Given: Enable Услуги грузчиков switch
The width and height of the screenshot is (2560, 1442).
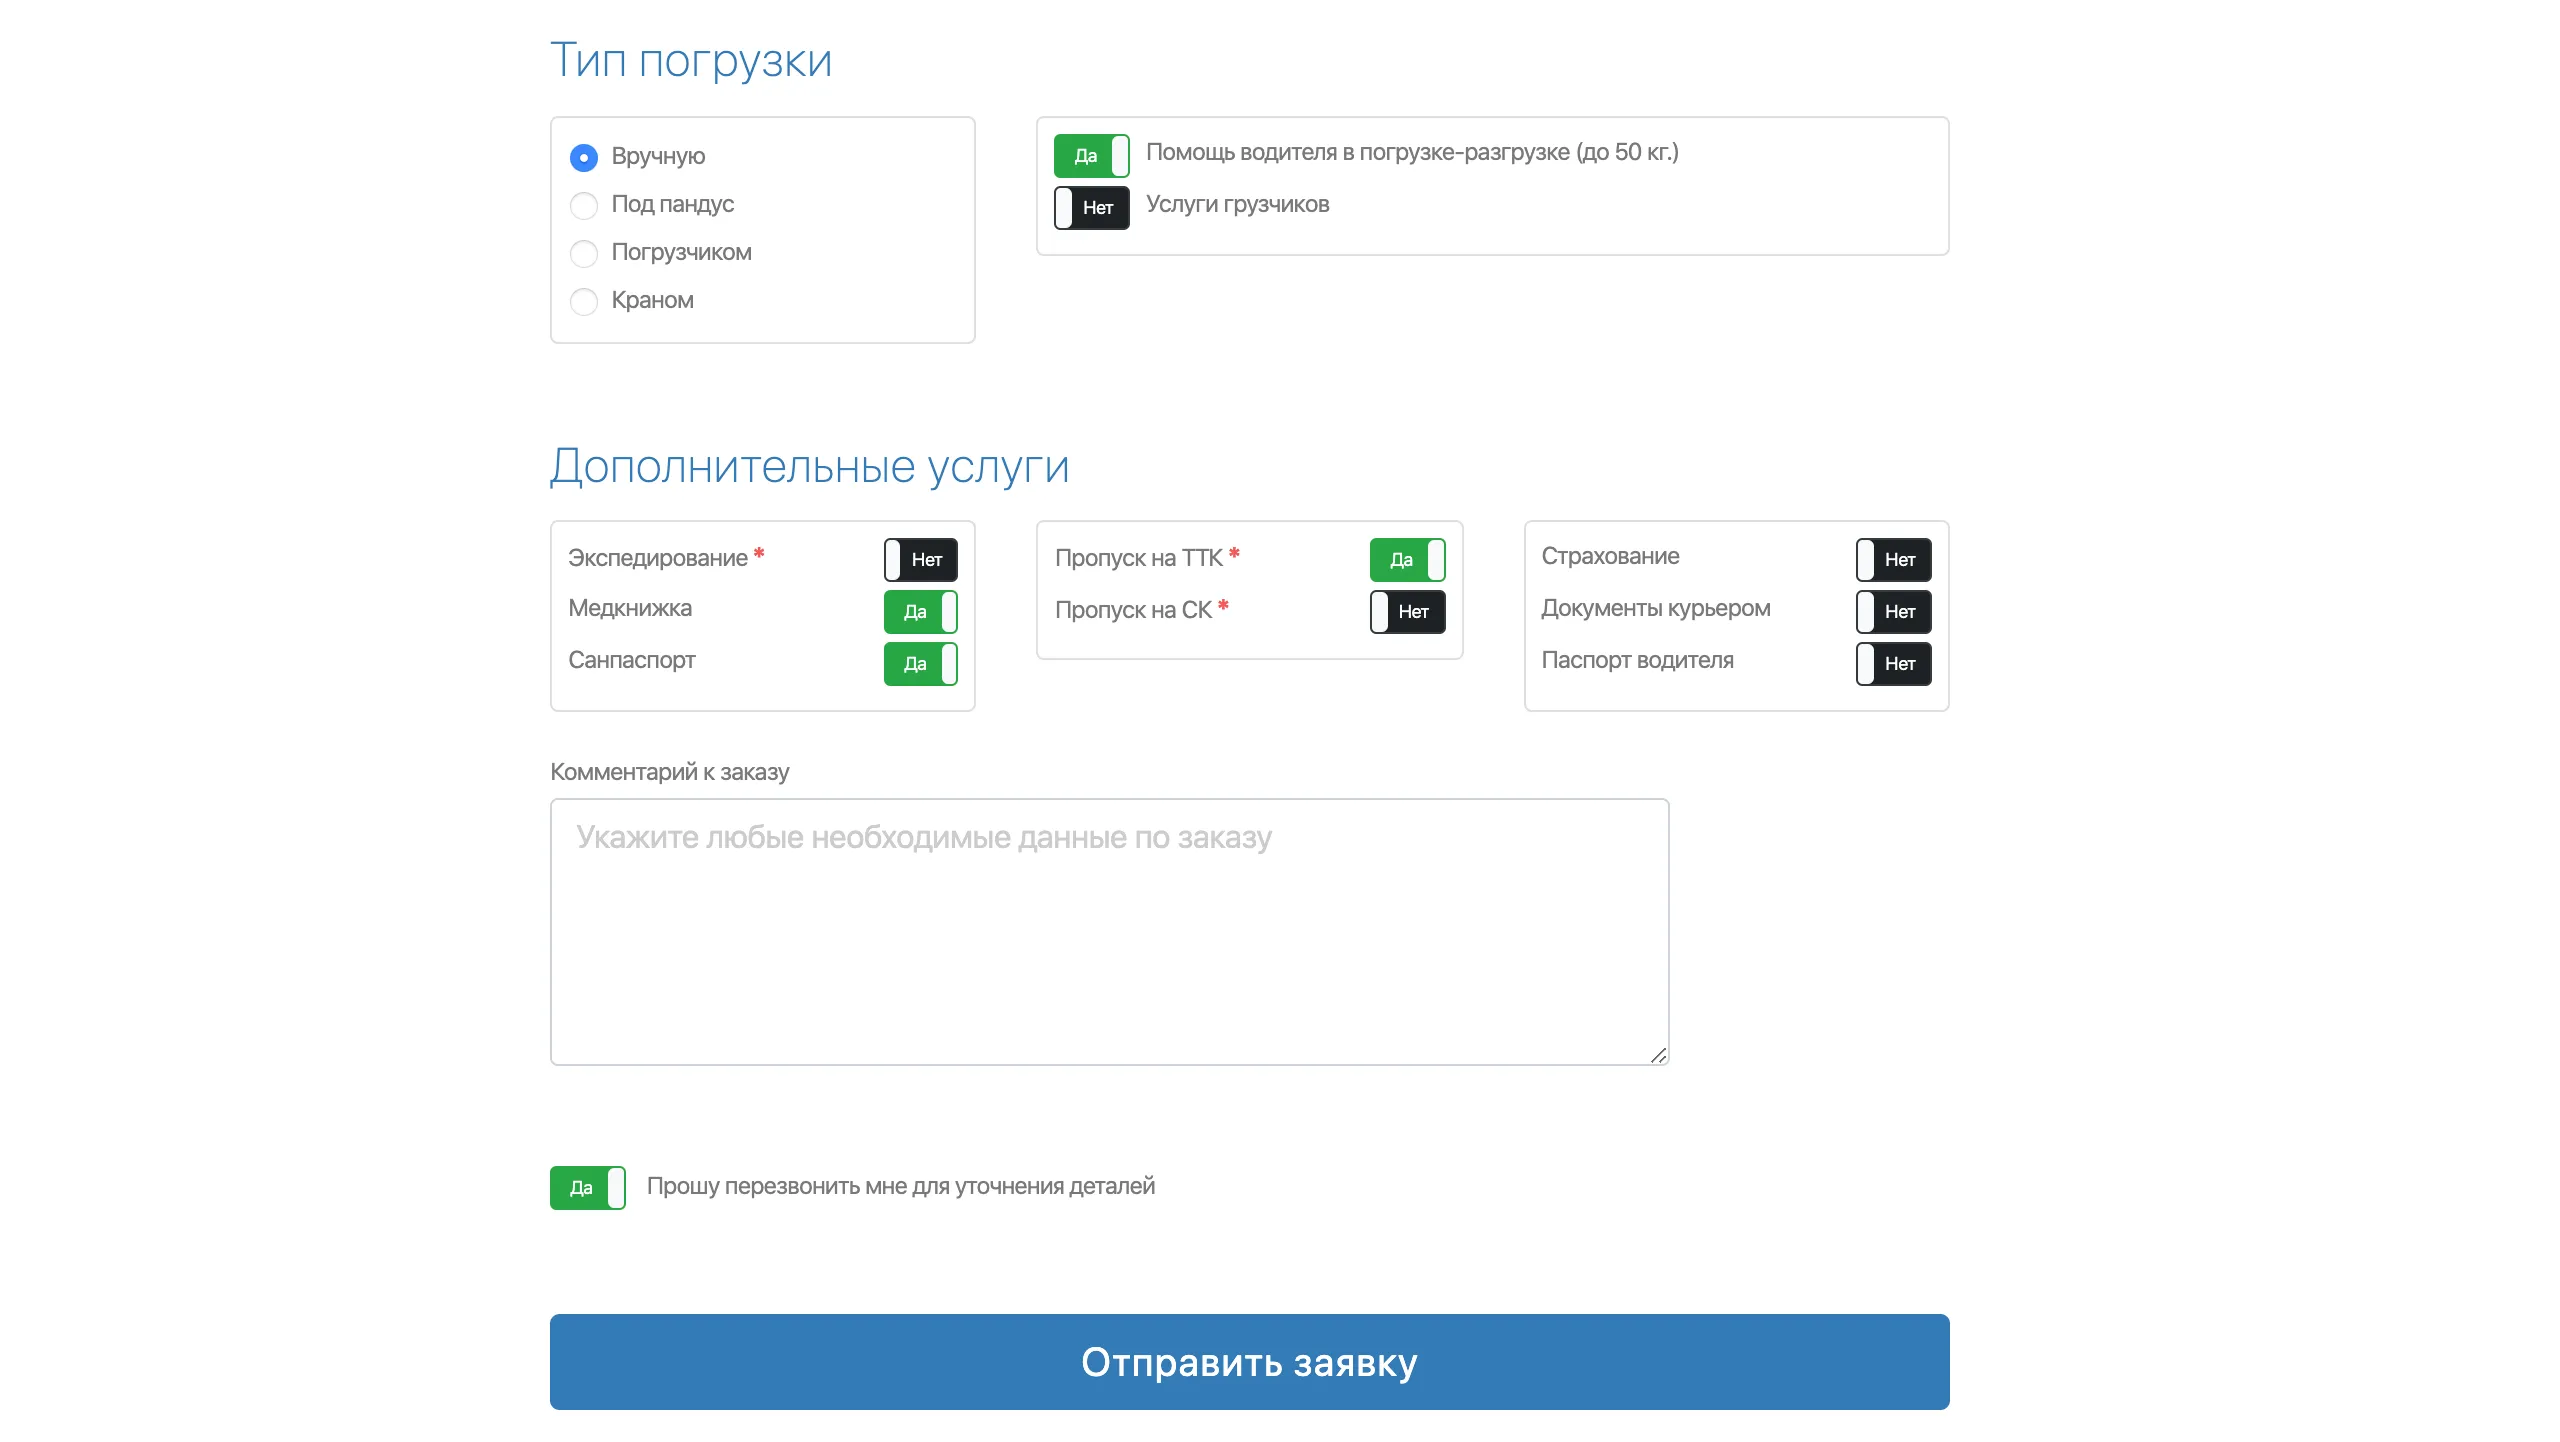Looking at the screenshot, I should click(x=1091, y=208).
